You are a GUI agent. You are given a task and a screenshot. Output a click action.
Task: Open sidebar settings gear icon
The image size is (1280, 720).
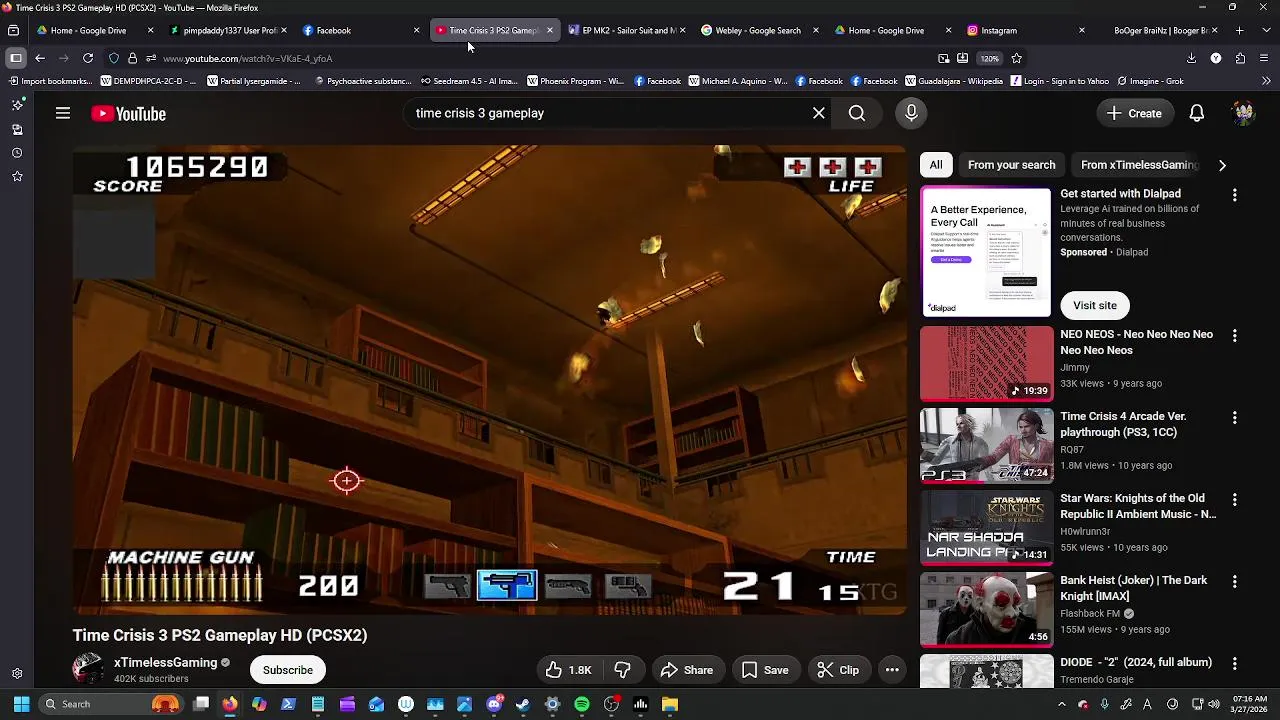pyautogui.click(x=17, y=674)
